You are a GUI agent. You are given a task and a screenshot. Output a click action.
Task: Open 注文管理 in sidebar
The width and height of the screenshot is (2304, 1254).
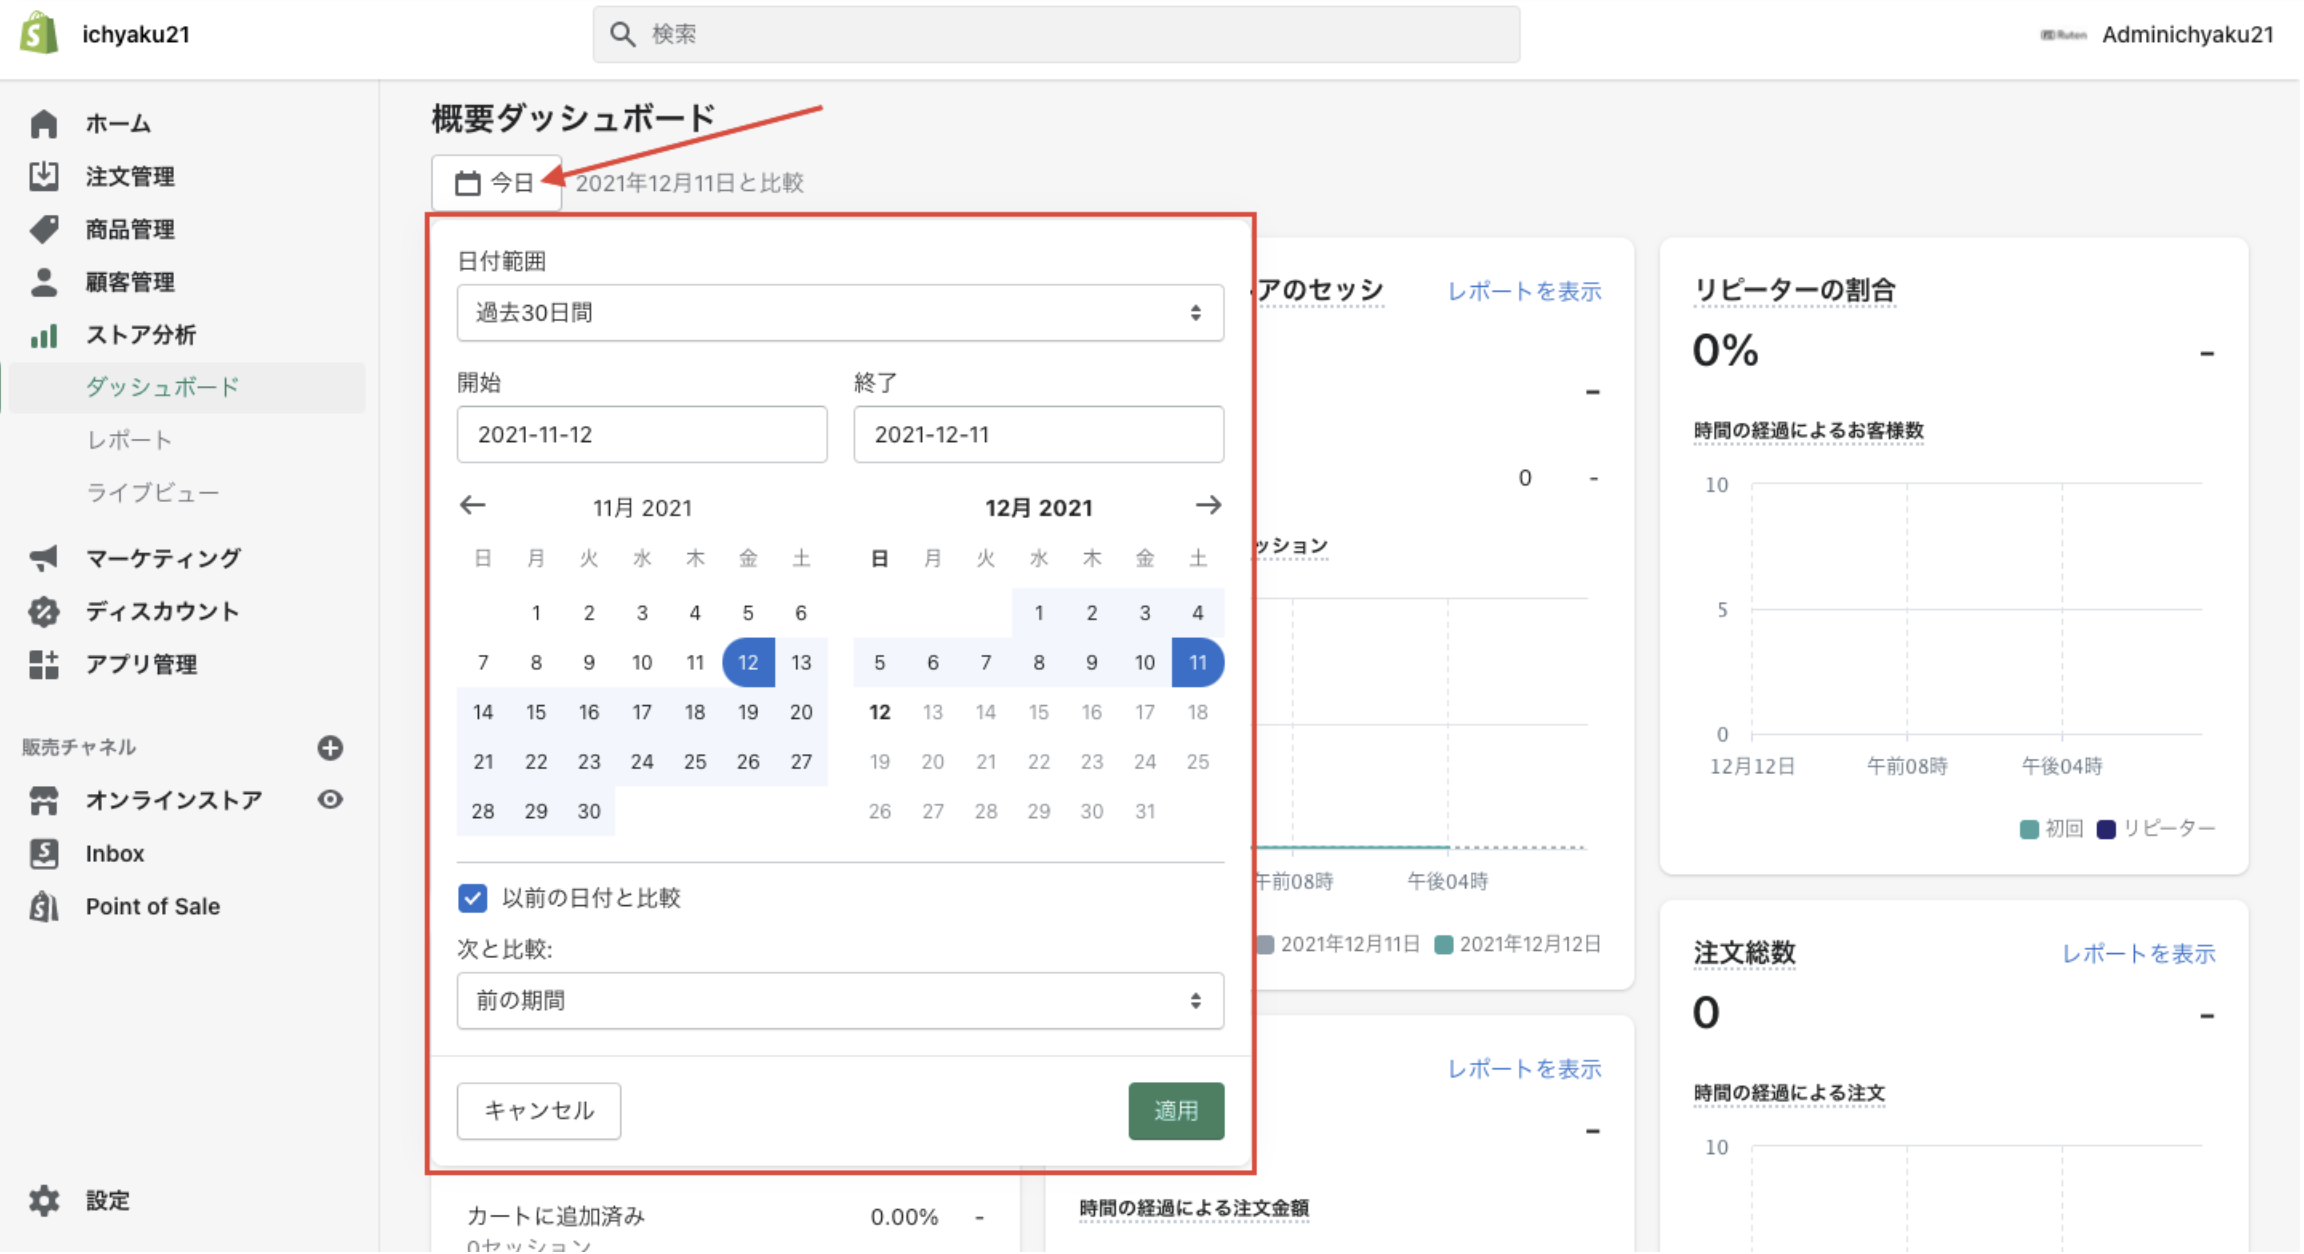pos(130,176)
